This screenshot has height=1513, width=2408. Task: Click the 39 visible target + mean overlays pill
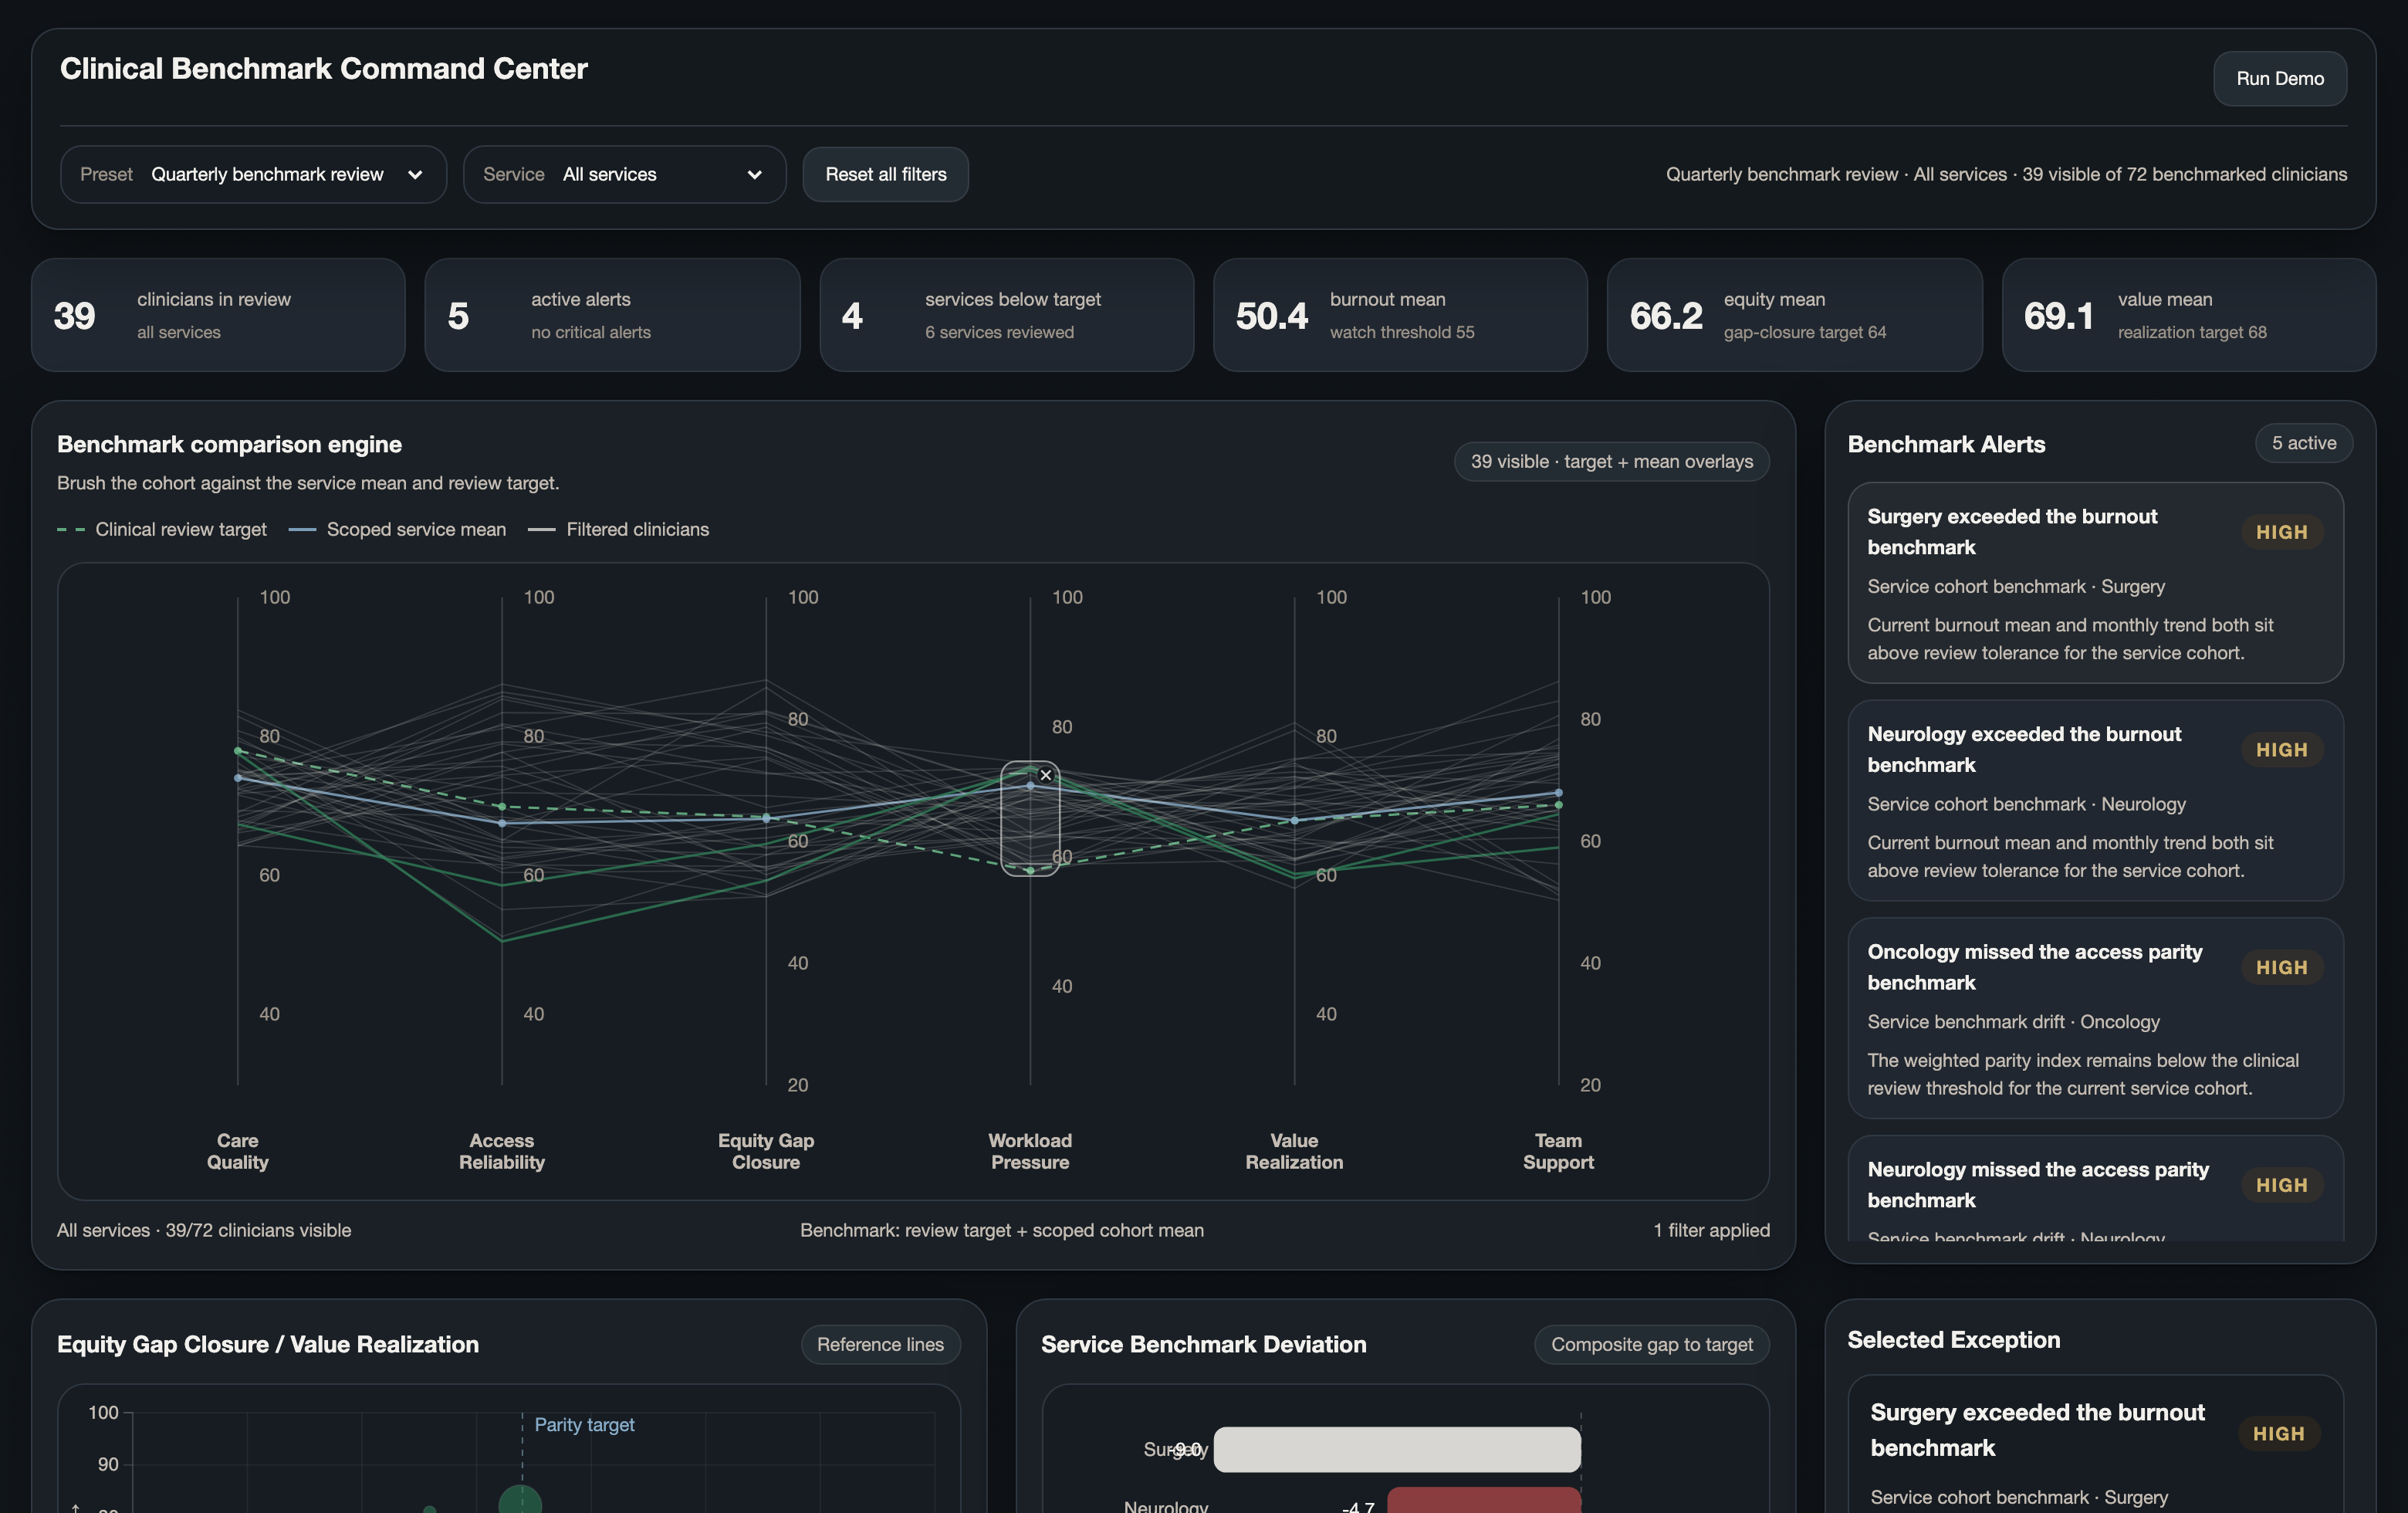1611,461
